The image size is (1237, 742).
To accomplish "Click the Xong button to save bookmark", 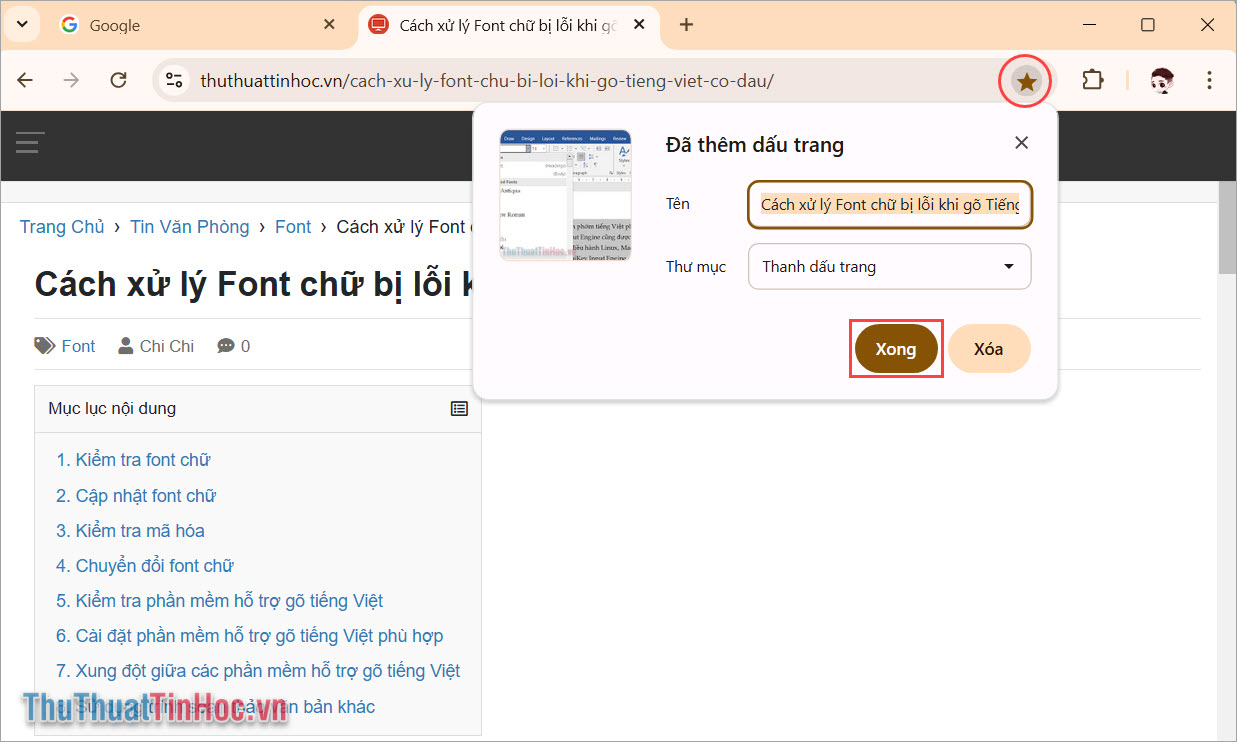I will 895,348.
